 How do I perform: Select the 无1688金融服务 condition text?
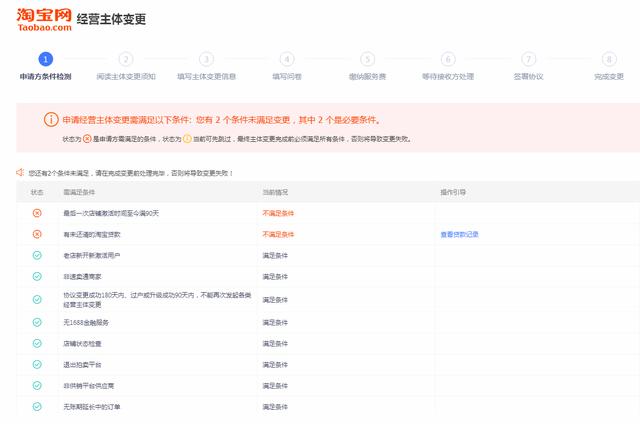[86, 322]
